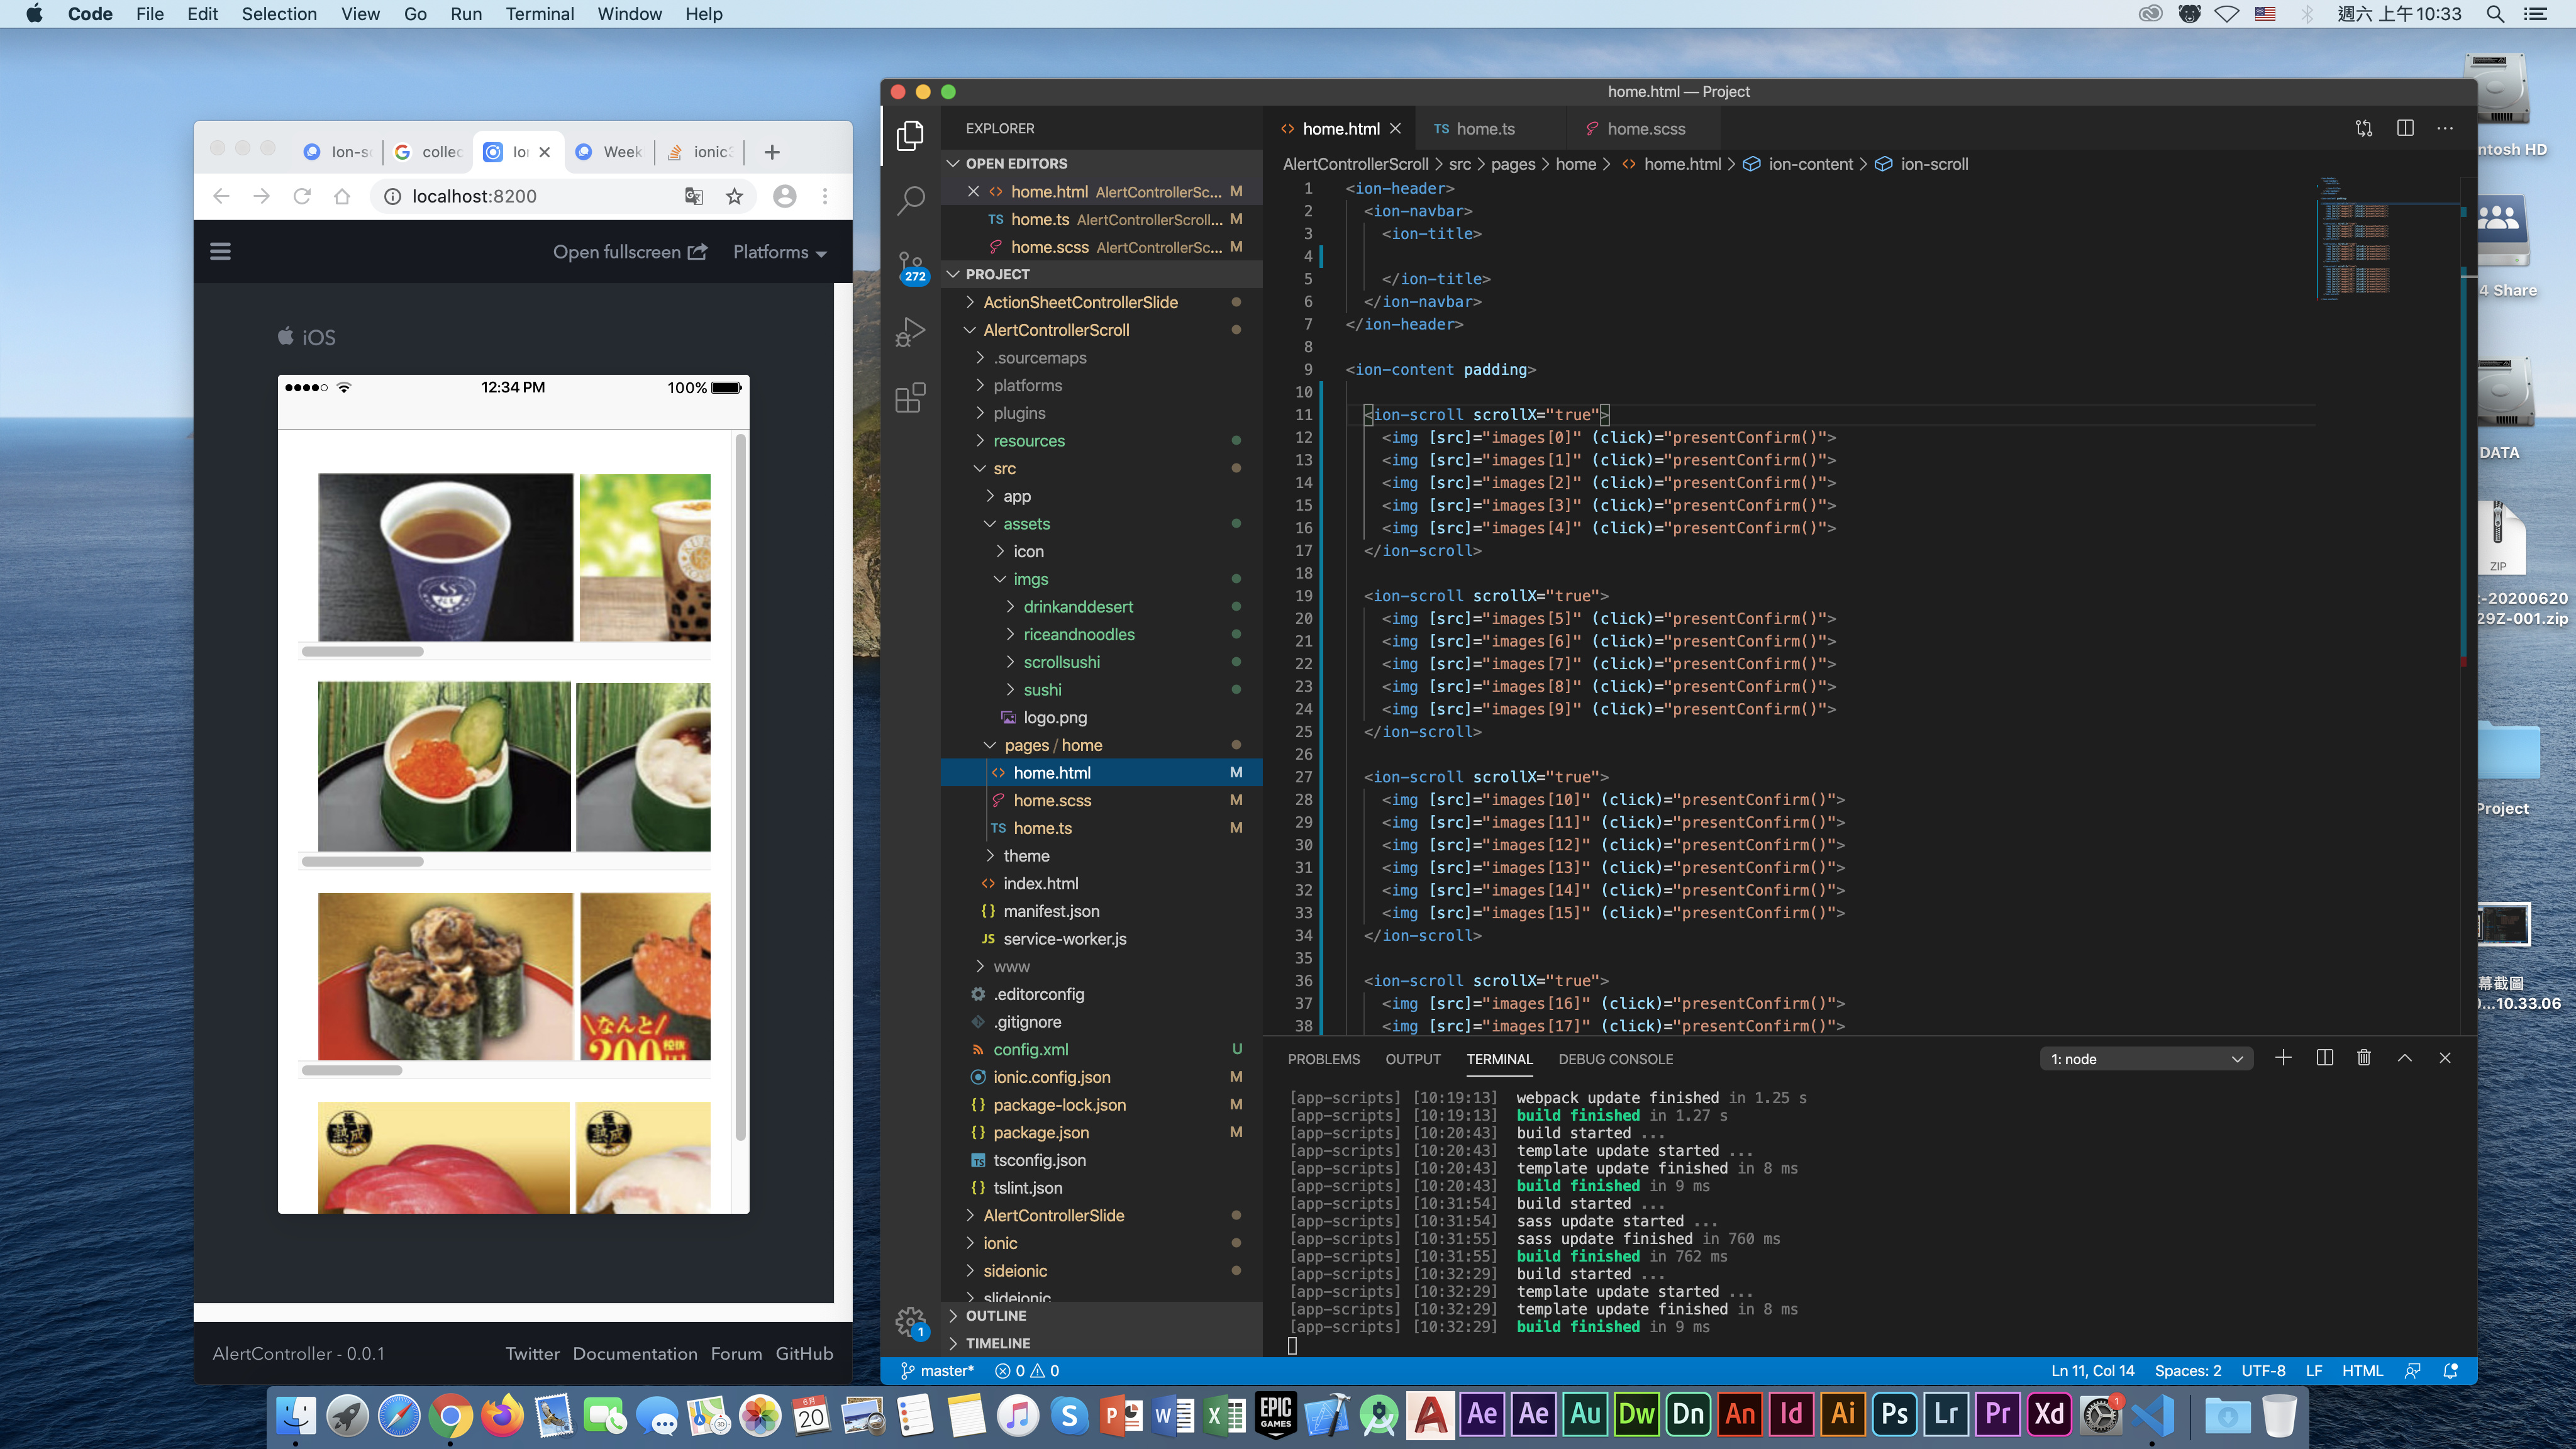Open the Terminal menu in menu bar
Image resolution: width=2576 pixels, height=1449 pixels.
(x=539, y=14)
